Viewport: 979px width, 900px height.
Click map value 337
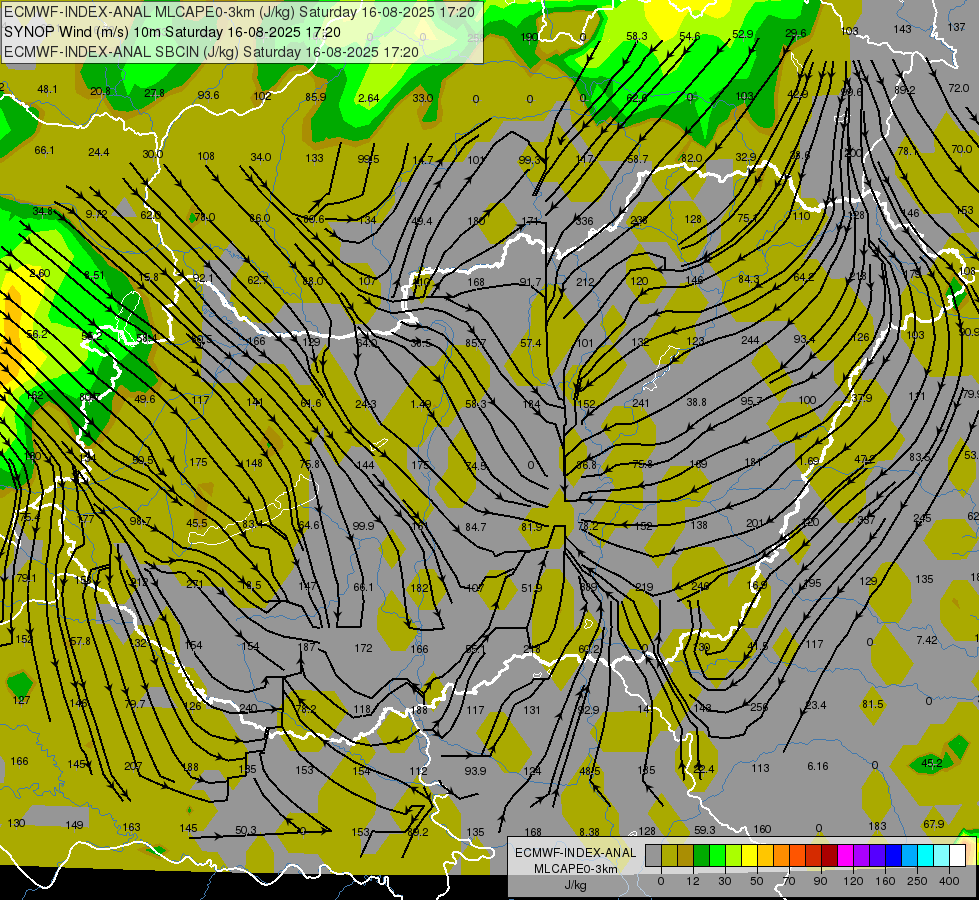point(866,520)
